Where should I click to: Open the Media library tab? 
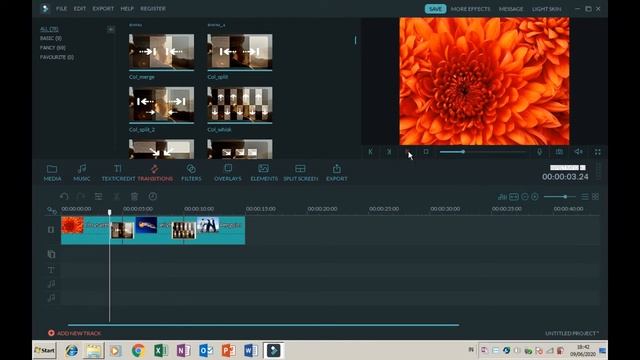(52, 173)
